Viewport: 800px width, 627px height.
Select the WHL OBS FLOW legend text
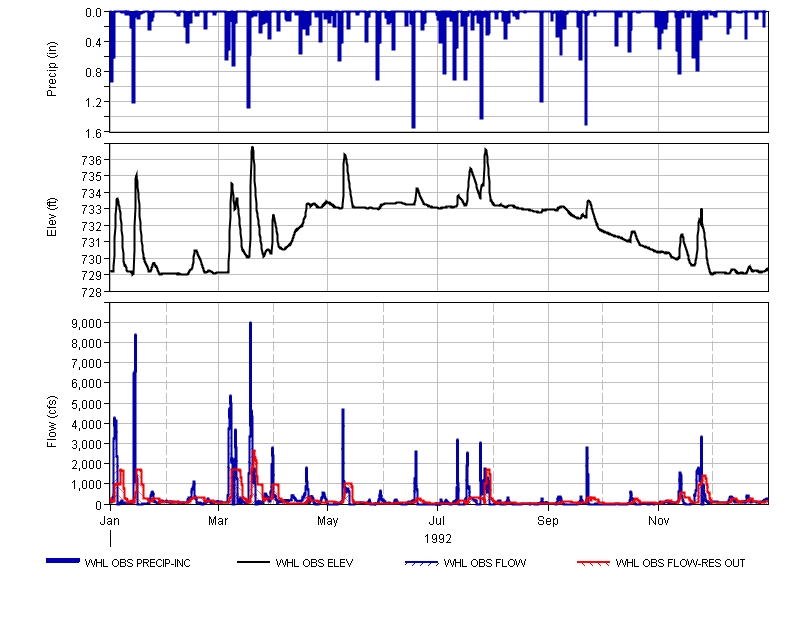point(484,563)
